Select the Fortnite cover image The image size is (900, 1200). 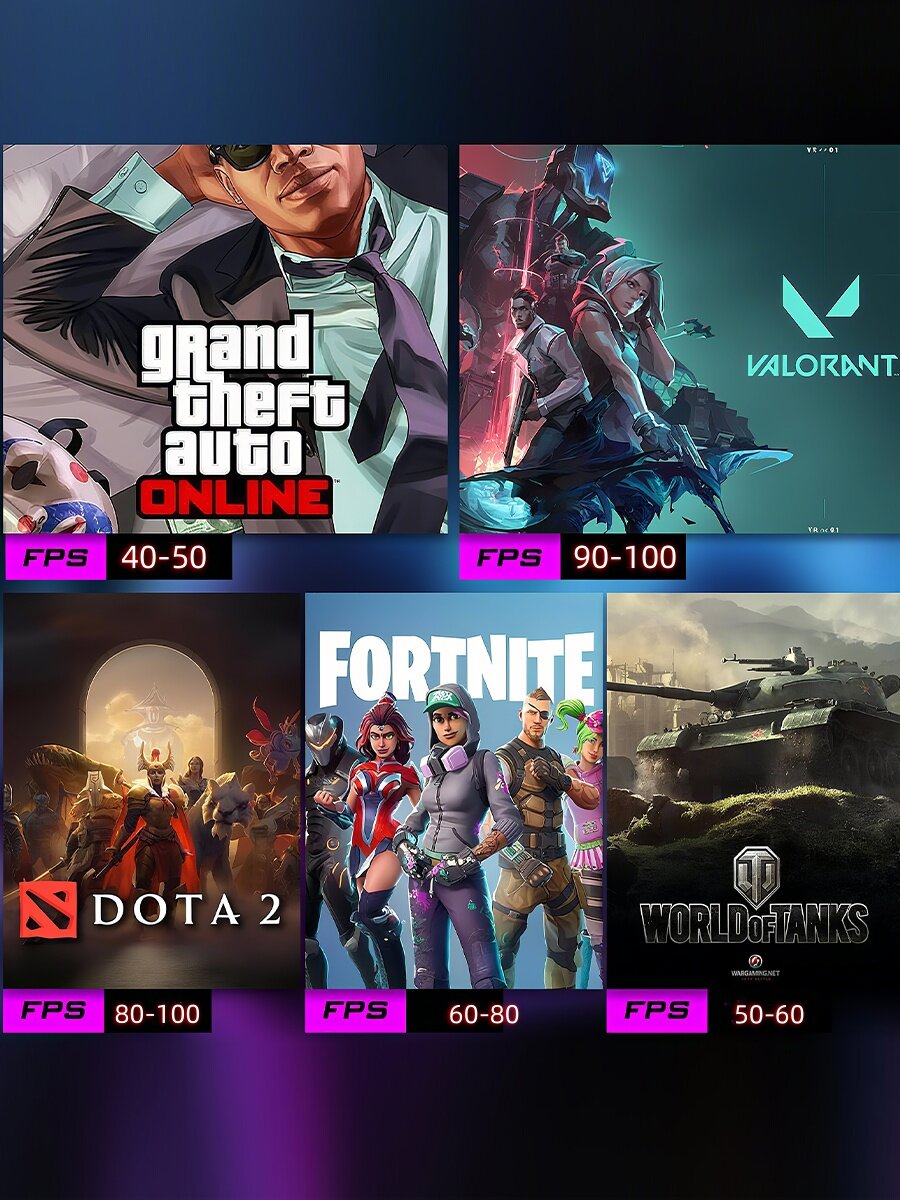tap(454, 791)
